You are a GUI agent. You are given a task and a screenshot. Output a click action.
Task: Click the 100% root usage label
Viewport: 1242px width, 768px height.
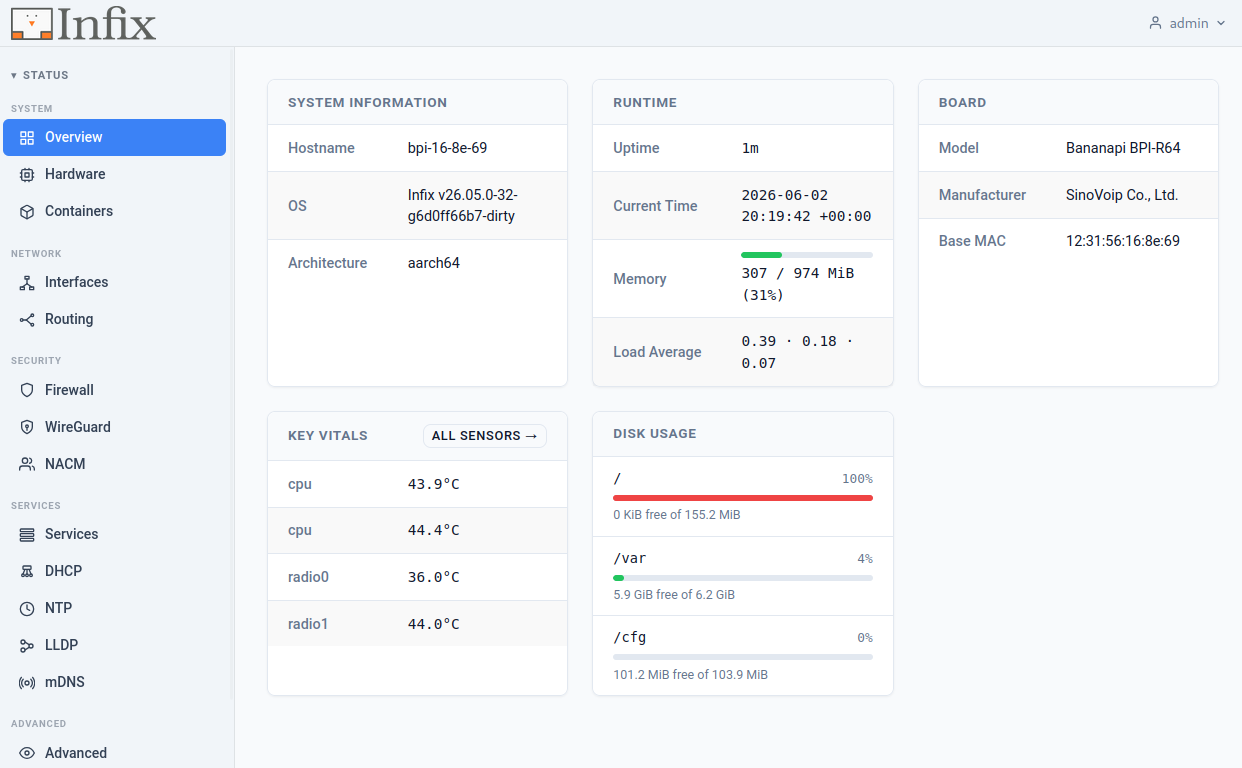(857, 479)
